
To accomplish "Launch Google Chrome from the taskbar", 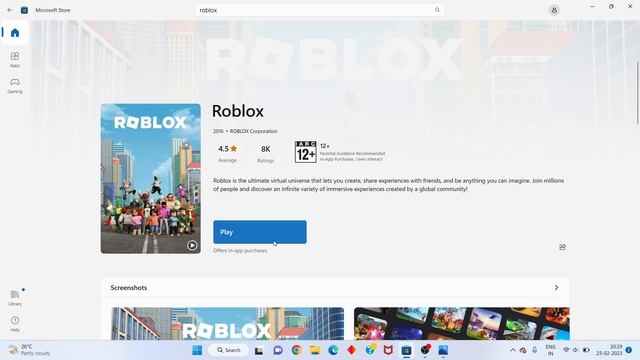I will [x=296, y=350].
